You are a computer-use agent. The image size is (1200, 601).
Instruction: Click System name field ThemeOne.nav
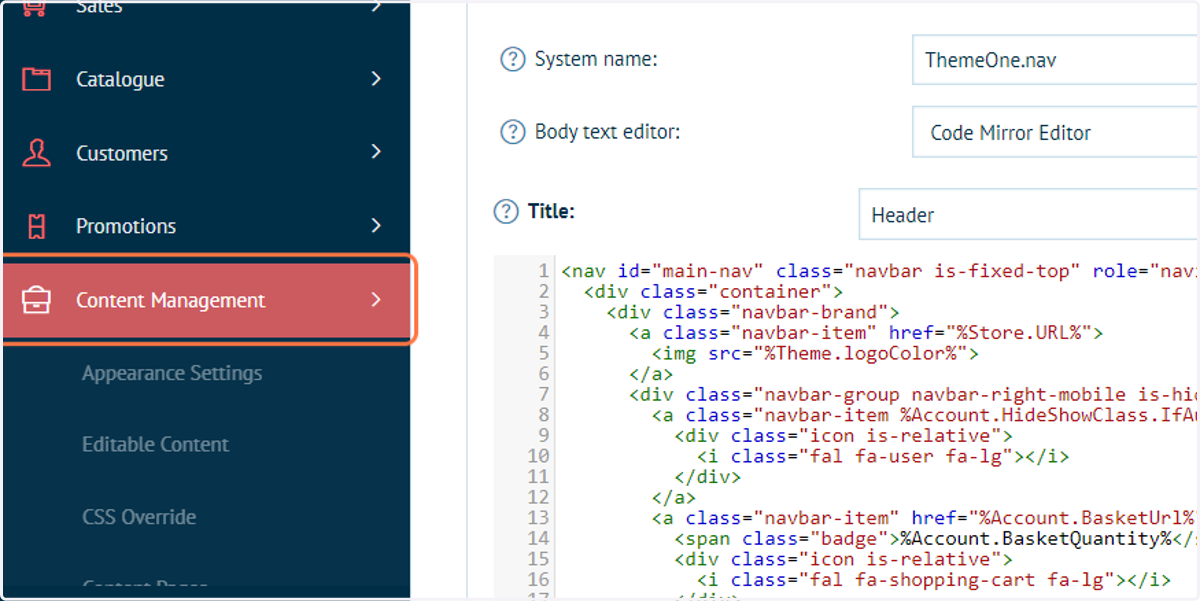[x=1055, y=60]
